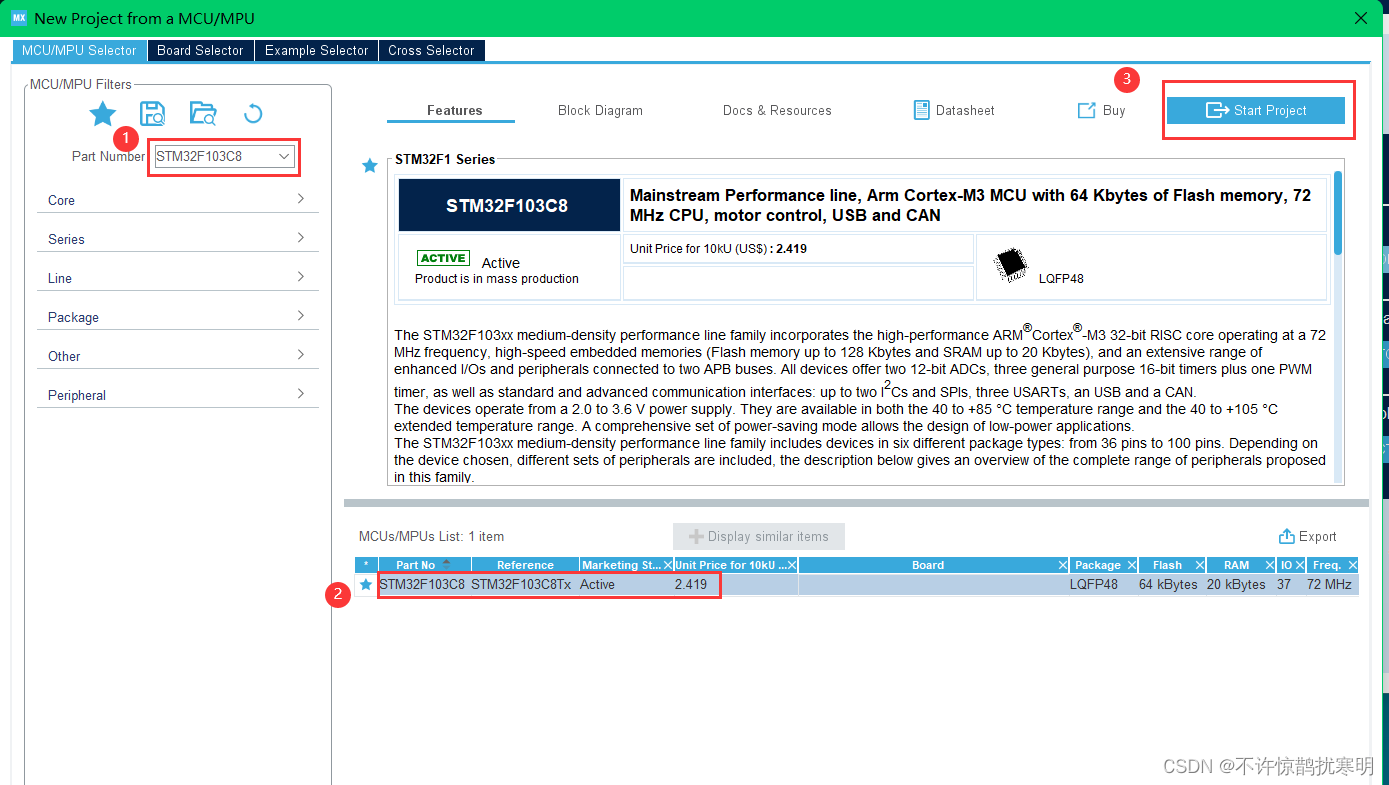Expand the Line filter section
This screenshot has width=1389, height=785.
tap(179, 278)
